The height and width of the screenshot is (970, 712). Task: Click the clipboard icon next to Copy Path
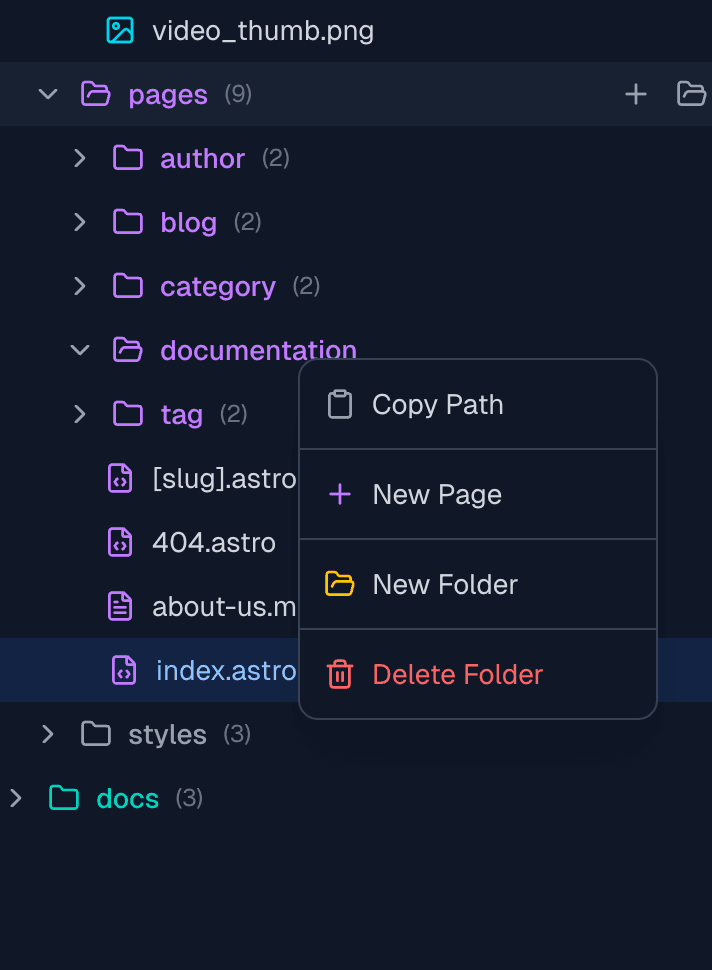[340, 404]
